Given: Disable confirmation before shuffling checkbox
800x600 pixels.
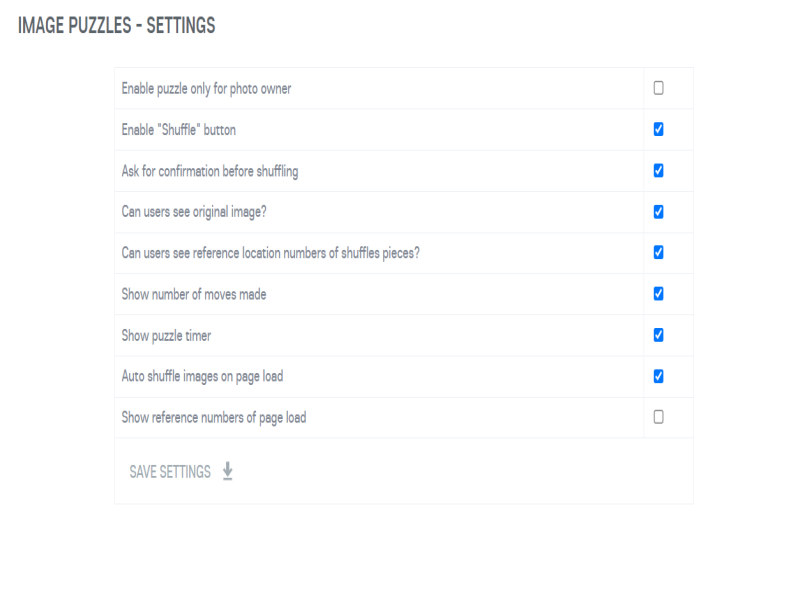Looking at the screenshot, I should 658,170.
